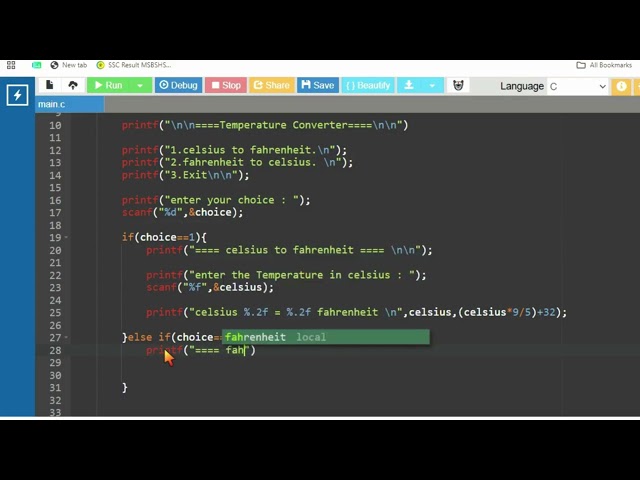This screenshot has height=480, width=640.
Task: Open the New tab bookmark
Action: (x=69, y=65)
